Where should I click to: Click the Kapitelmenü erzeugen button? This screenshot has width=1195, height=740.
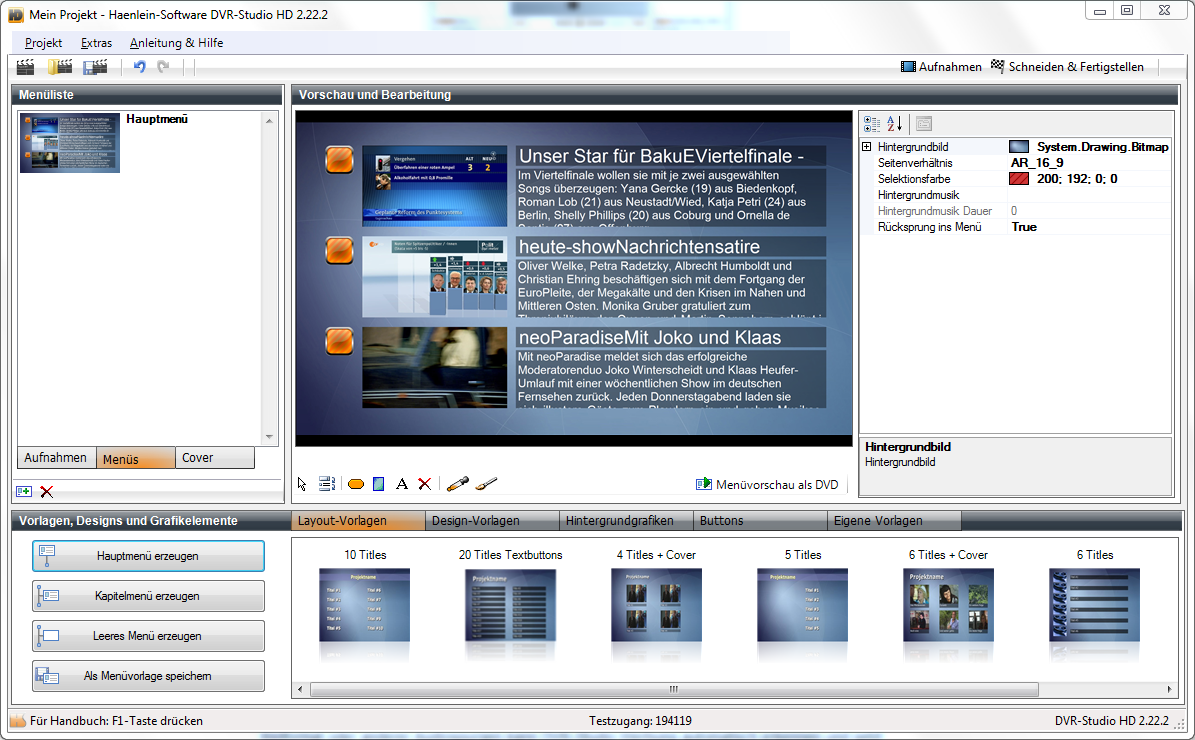[x=148, y=596]
